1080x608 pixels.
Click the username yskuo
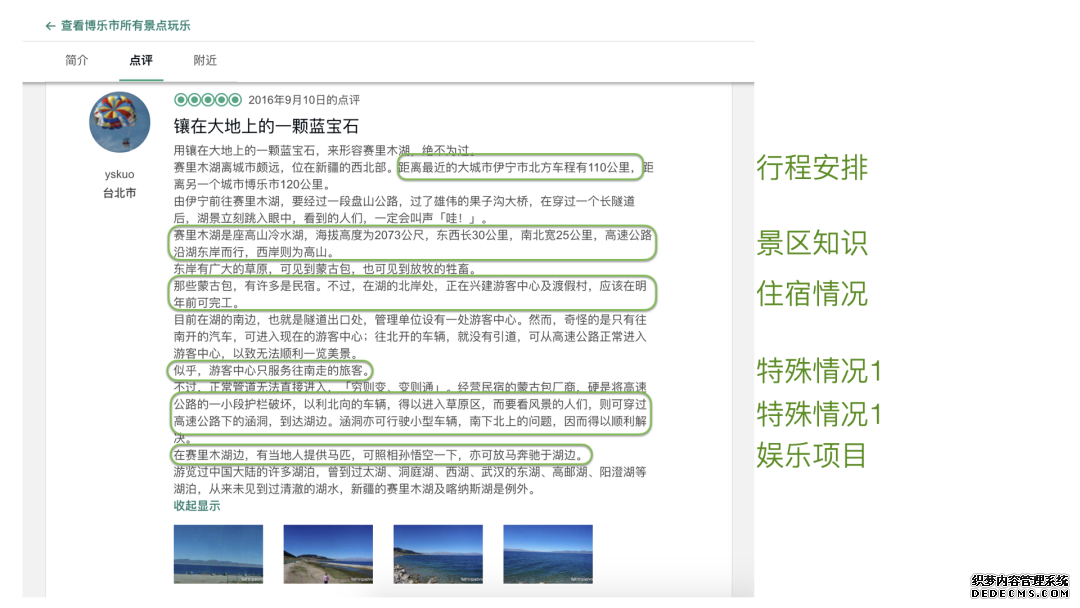pyautogui.click(x=119, y=173)
